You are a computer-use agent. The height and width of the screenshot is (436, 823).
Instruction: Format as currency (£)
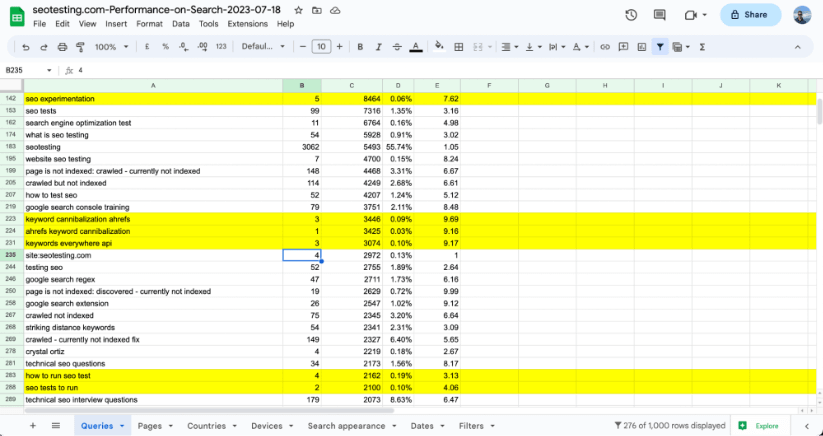coord(147,47)
